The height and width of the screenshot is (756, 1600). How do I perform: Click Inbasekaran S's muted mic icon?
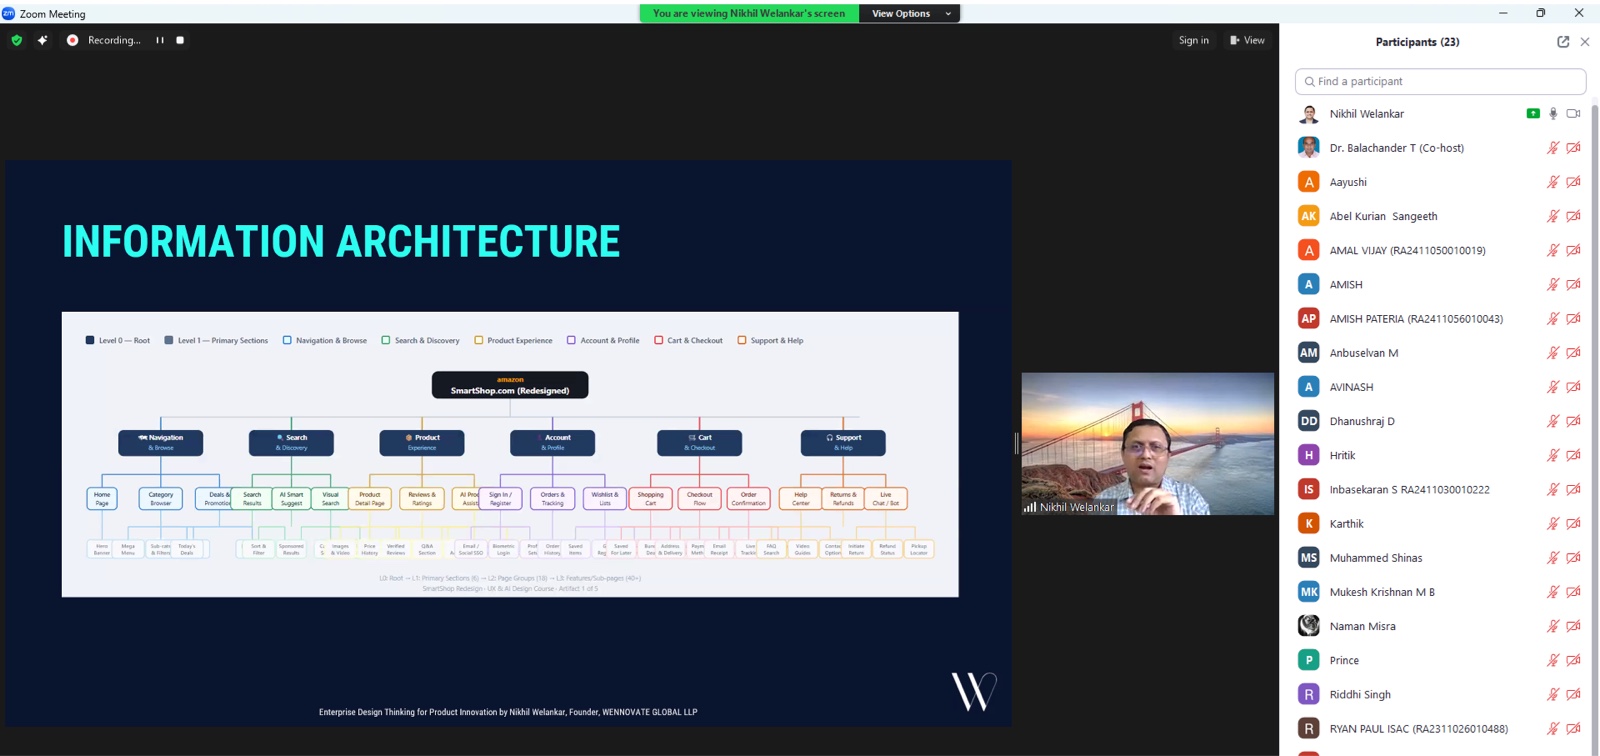tap(1553, 489)
